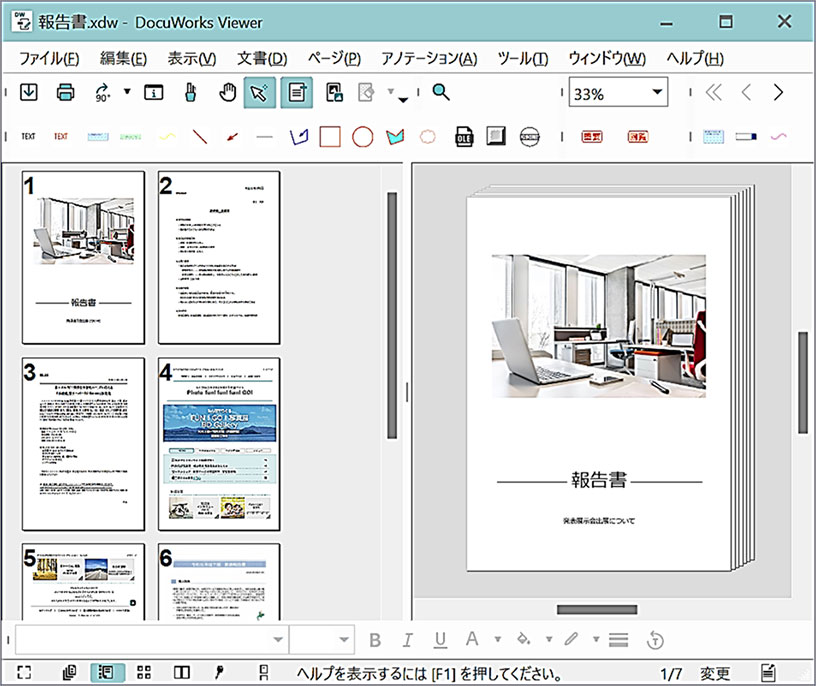Select page 4 thumbnail

tap(219, 444)
